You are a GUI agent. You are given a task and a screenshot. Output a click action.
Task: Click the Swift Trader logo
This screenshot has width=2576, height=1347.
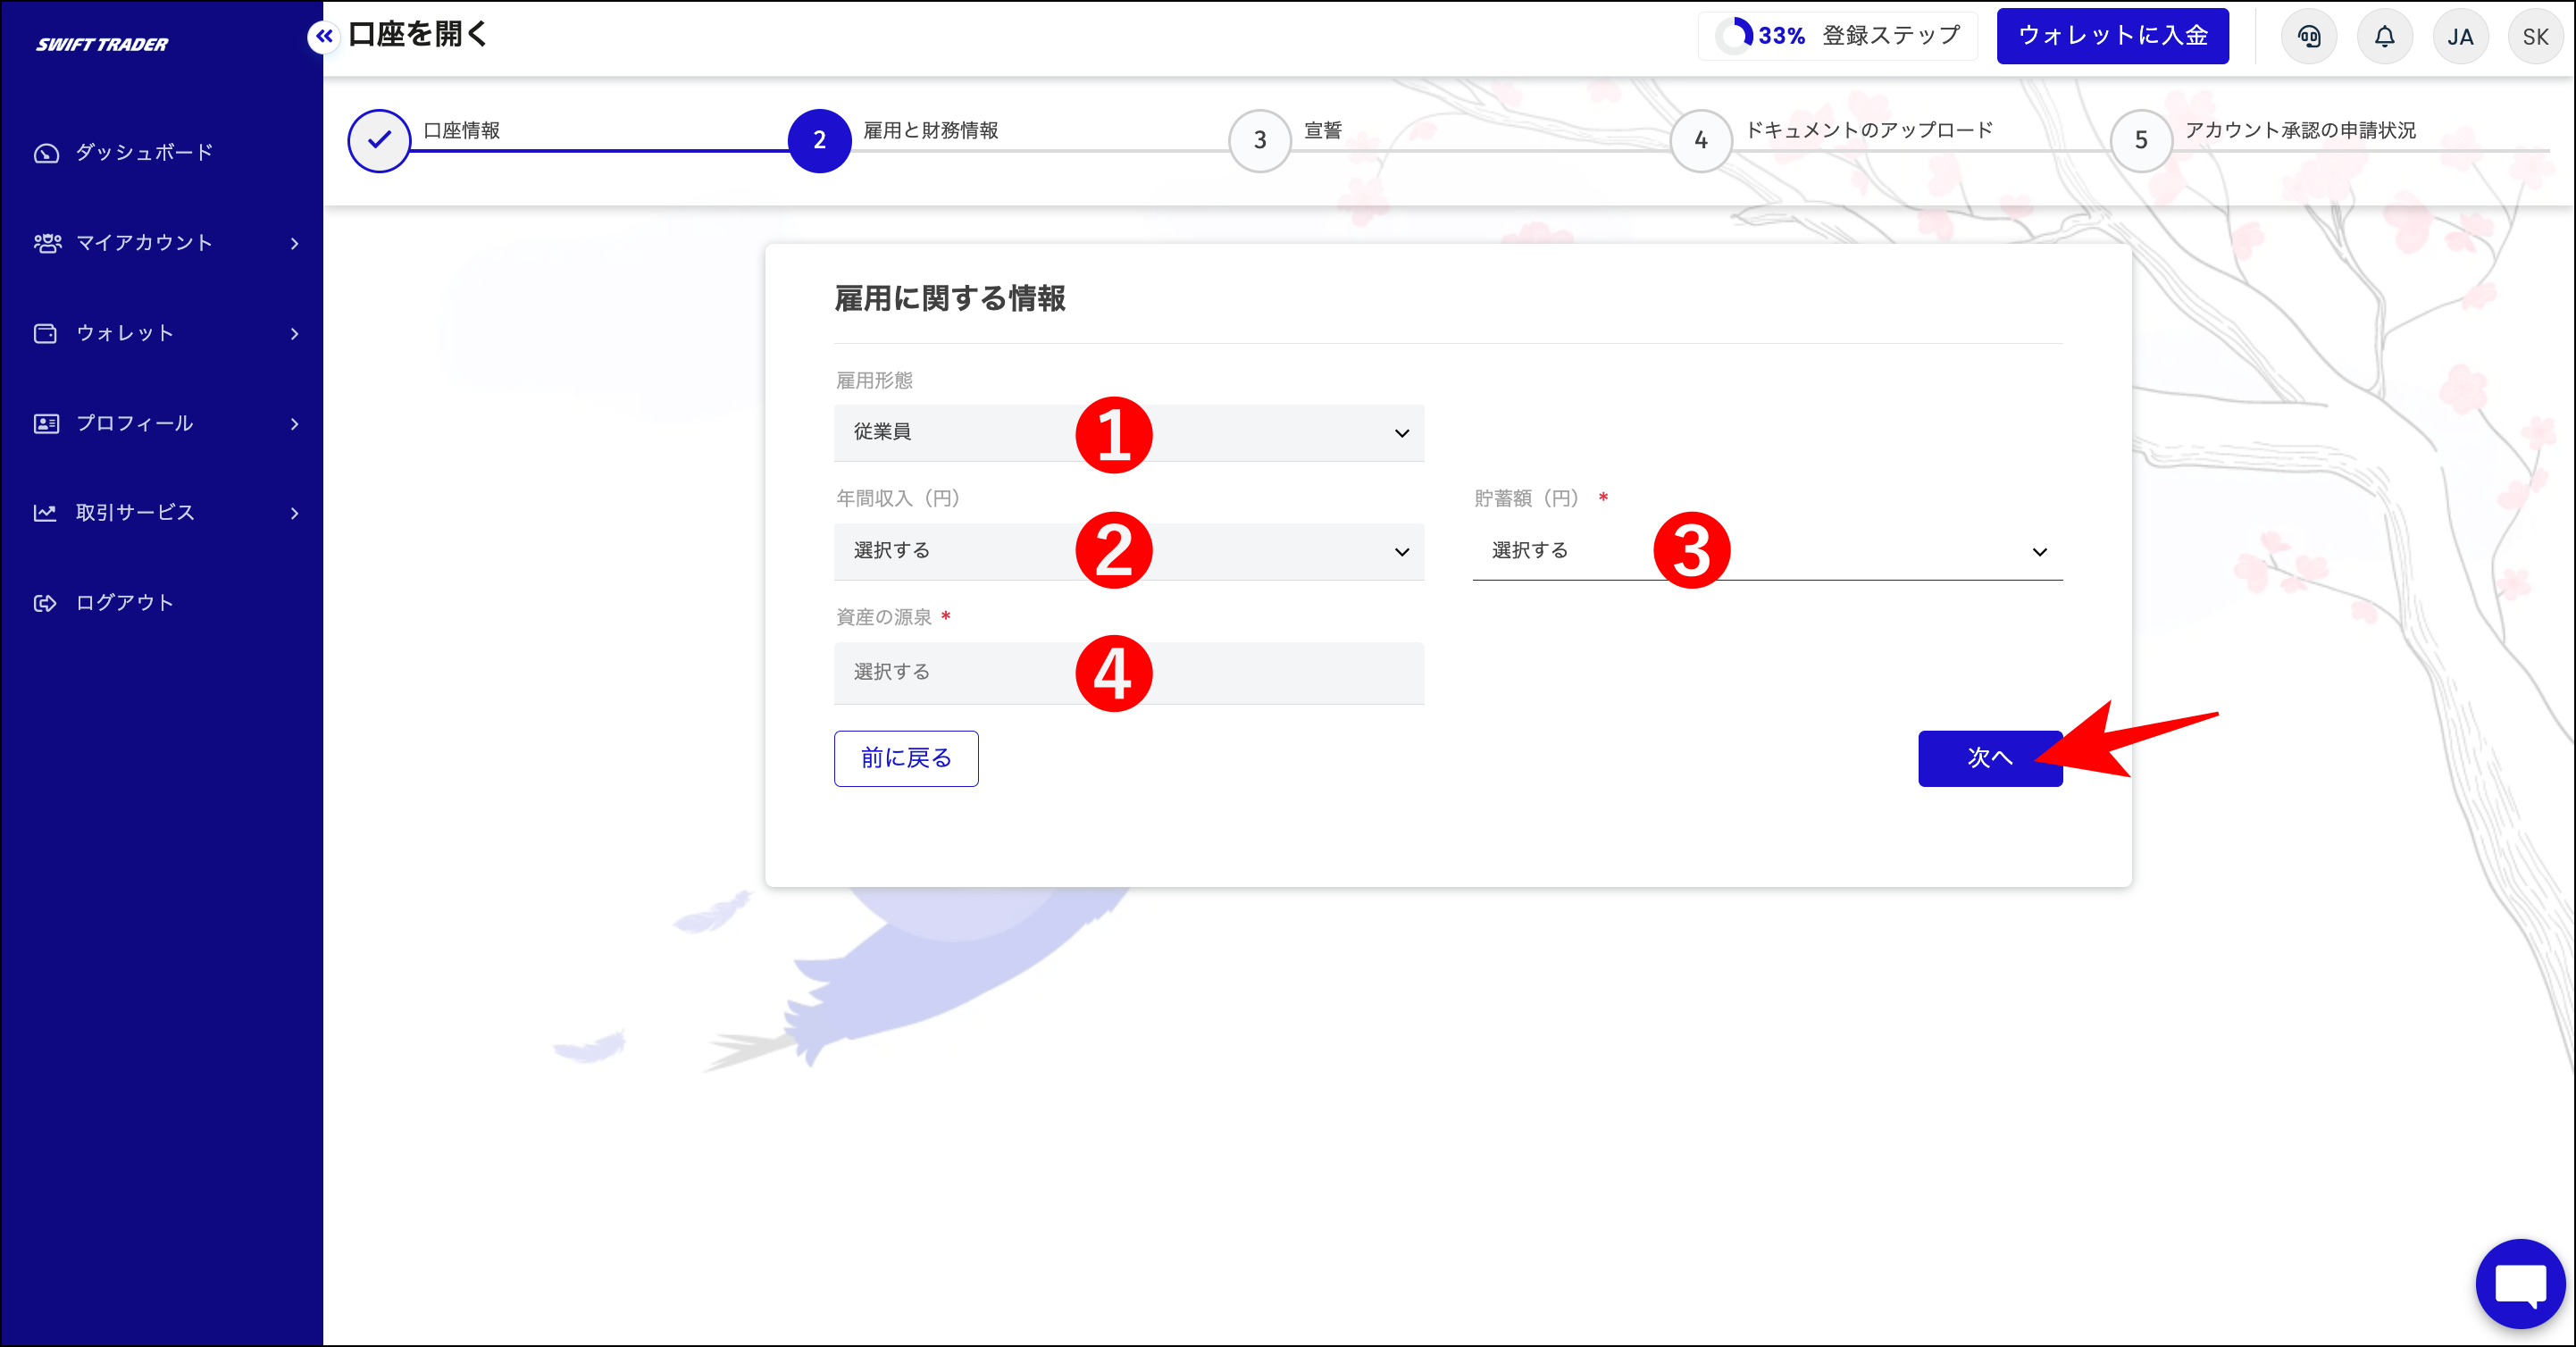pyautogui.click(x=102, y=44)
